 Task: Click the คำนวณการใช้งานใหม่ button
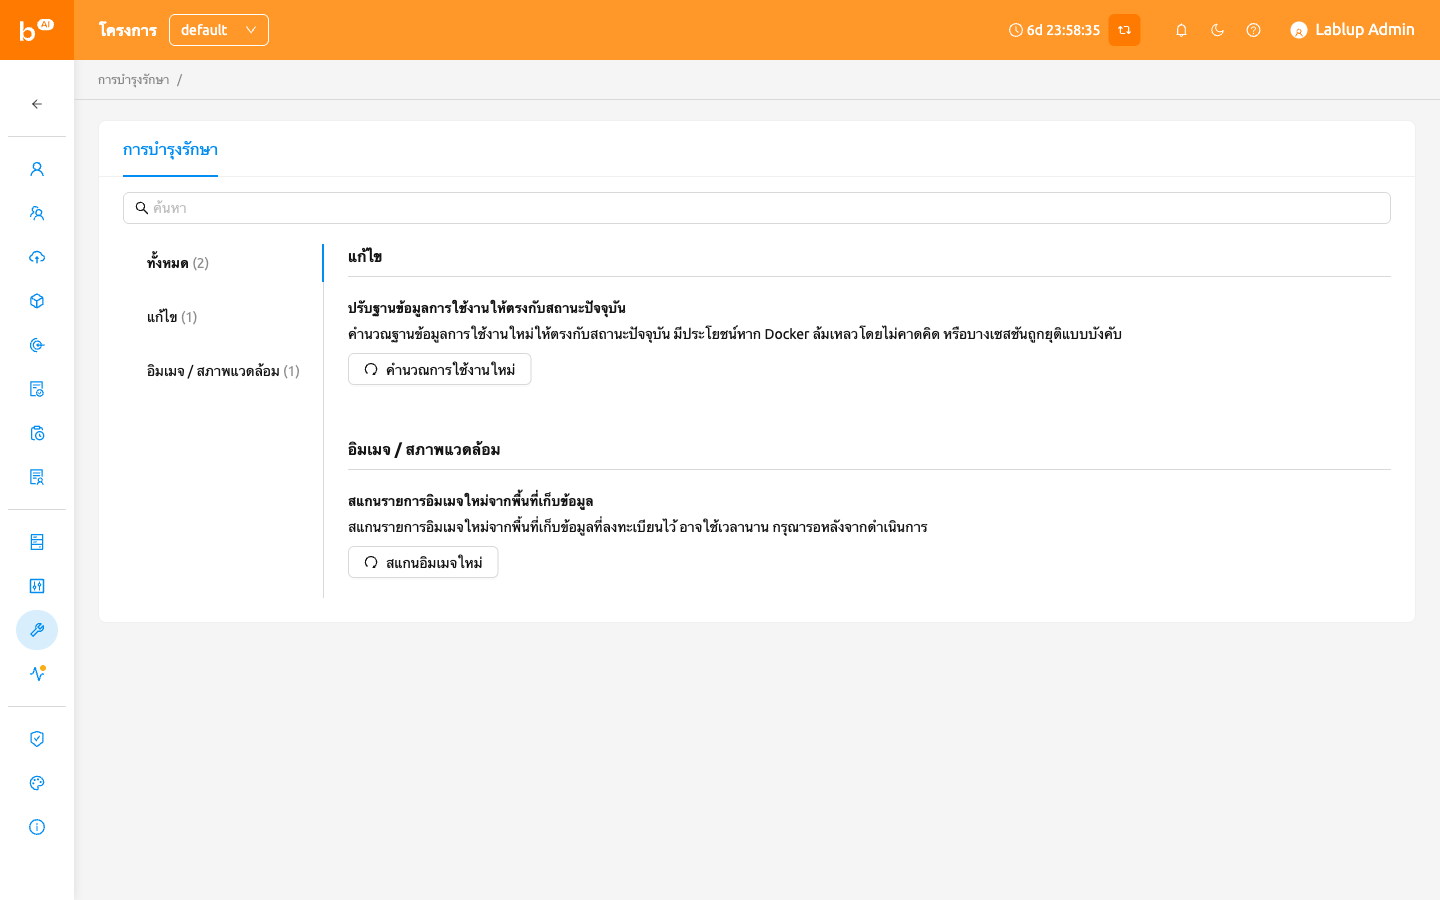439,369
